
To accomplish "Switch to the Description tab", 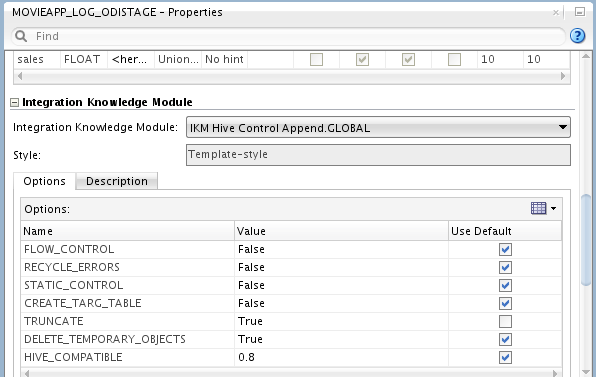I will click(x=117, y=181).
